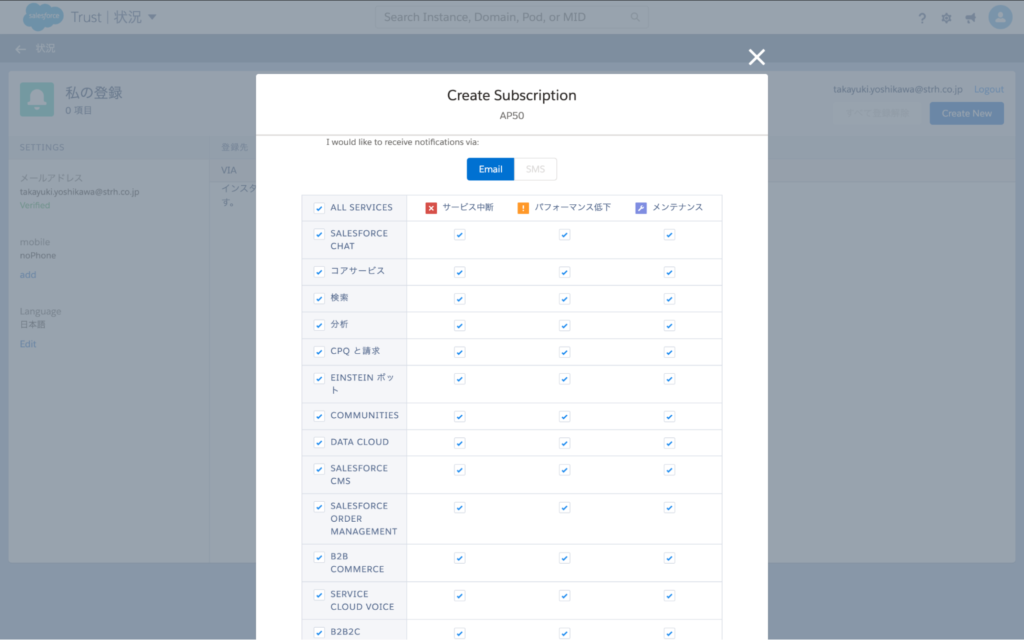Open the help question mark icon

(921, 18)
